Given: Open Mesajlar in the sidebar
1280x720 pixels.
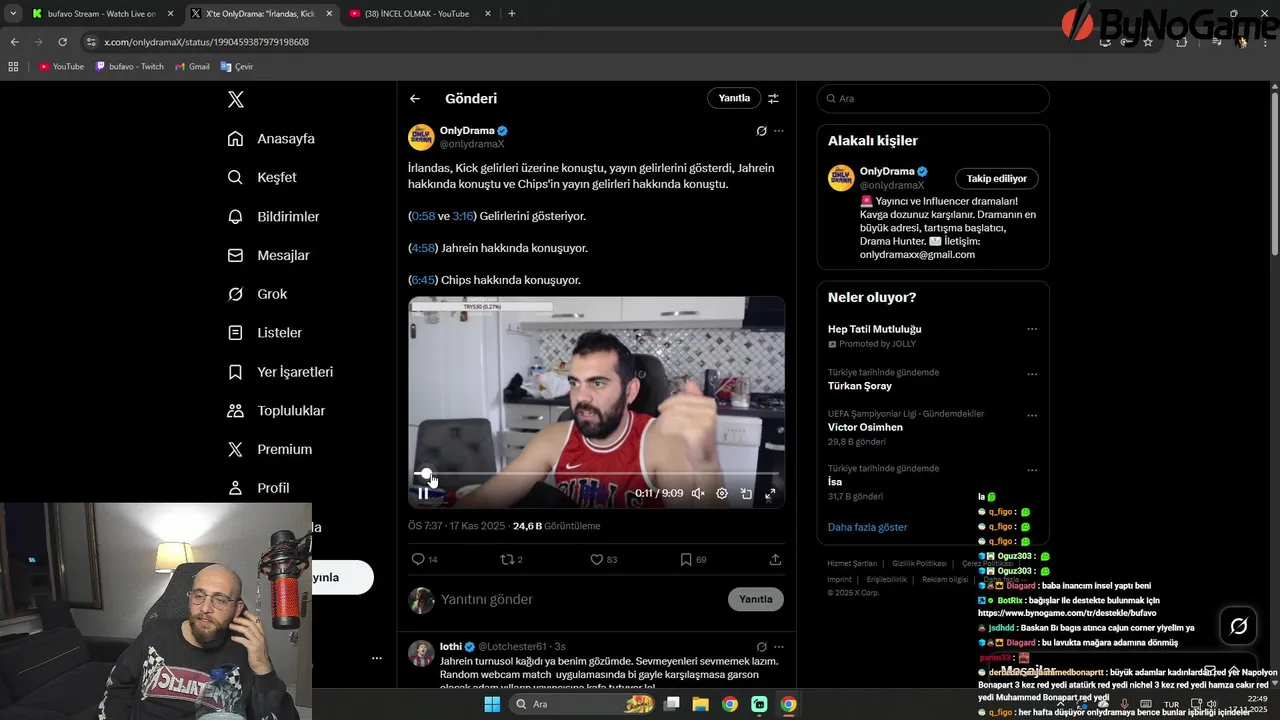Looking at the screenshot, I should [268, 255].
